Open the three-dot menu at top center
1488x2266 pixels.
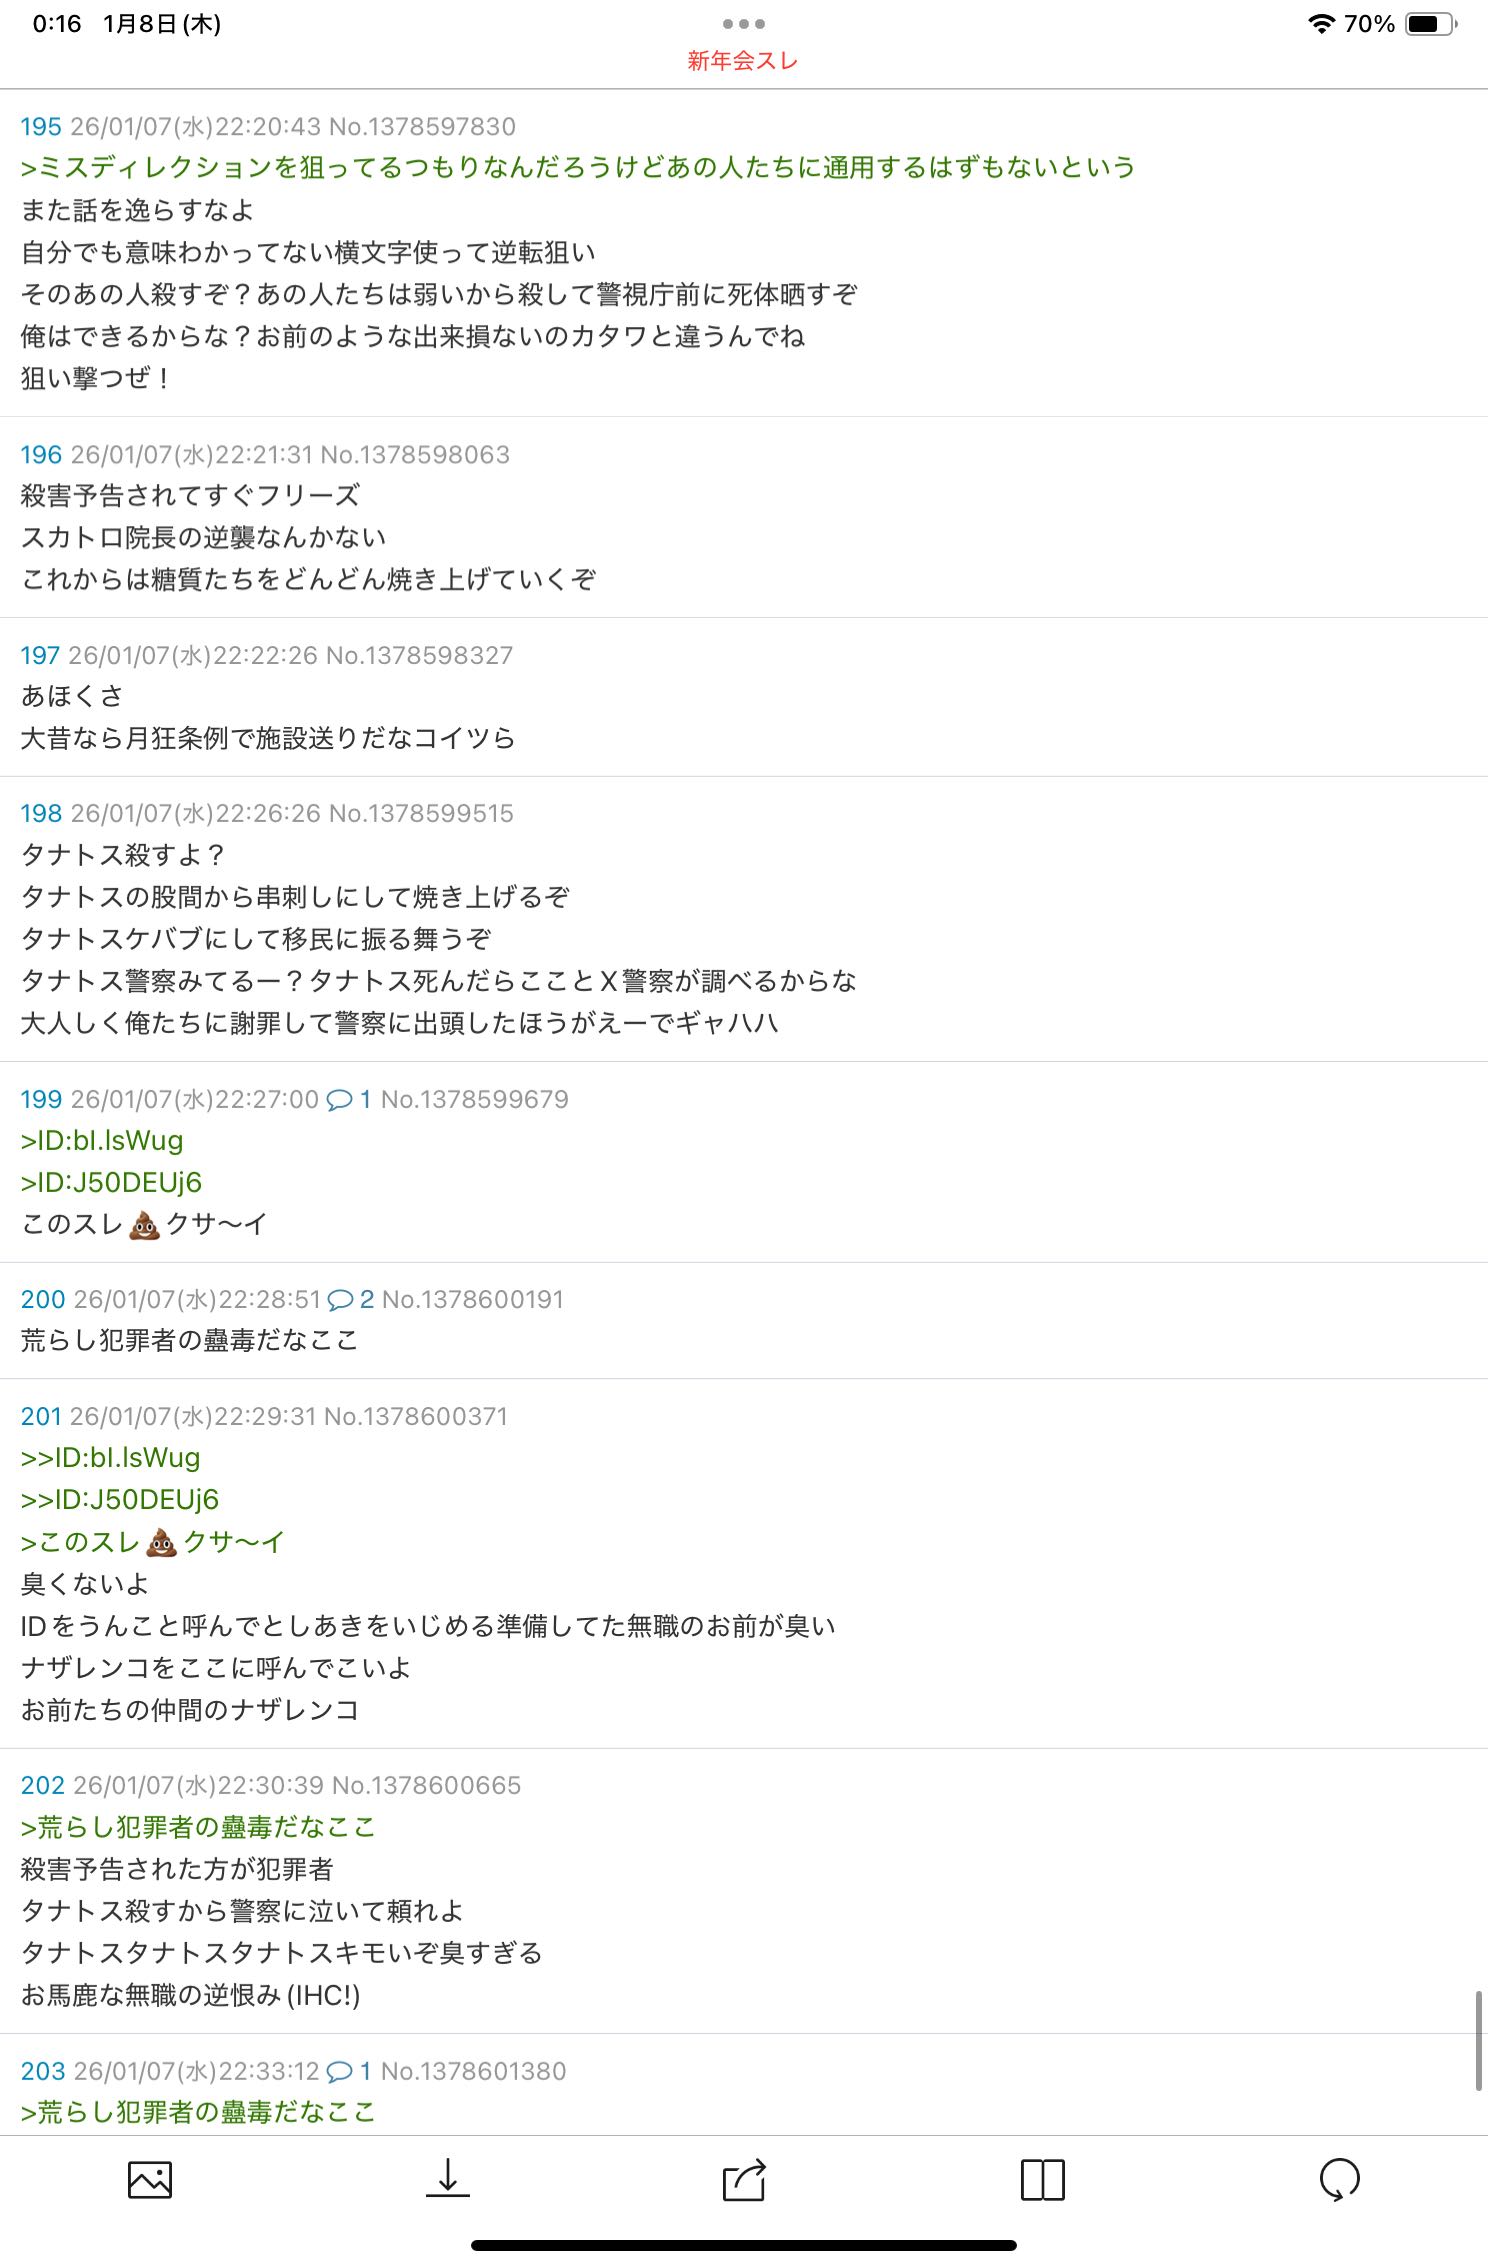point(744,24)
